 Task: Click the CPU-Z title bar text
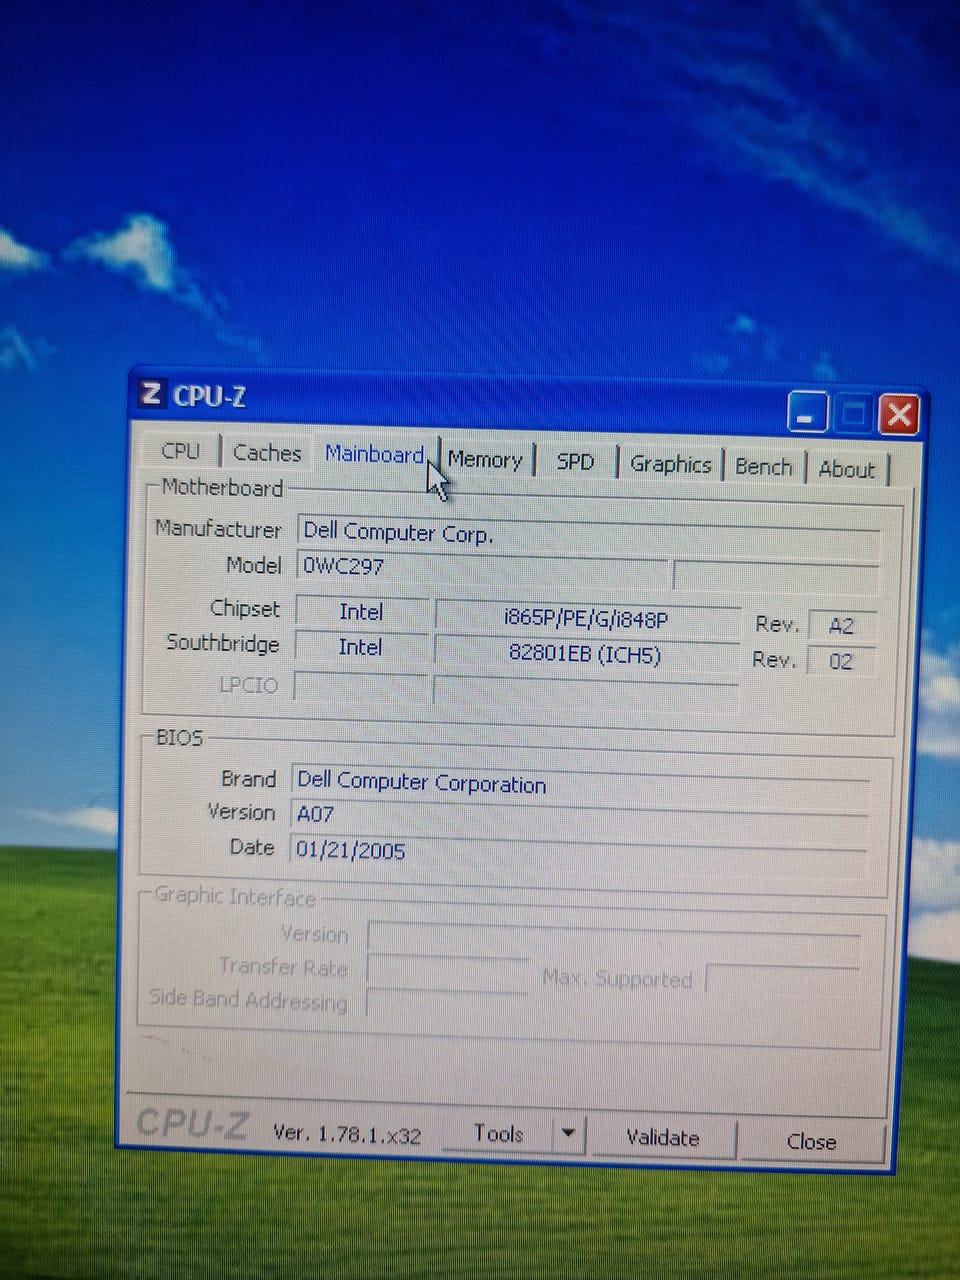click(209, 396)
